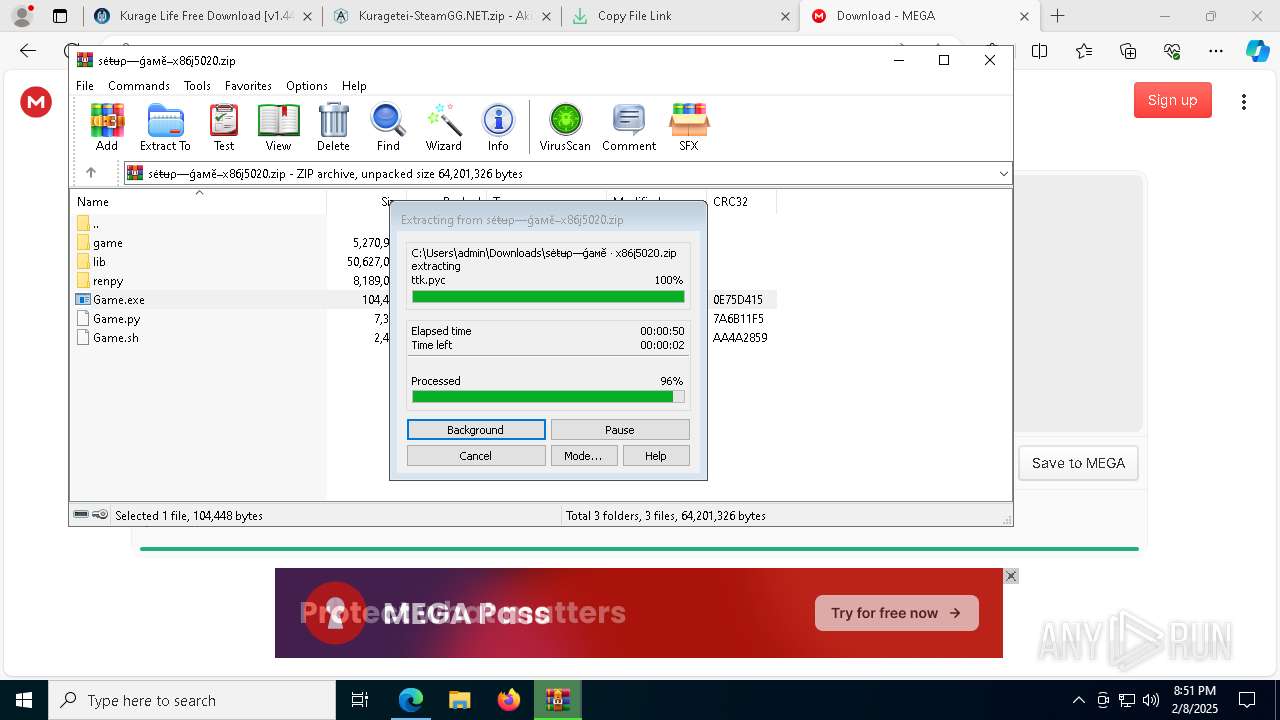
Task: Open the File menu
Action: [85, 86]
